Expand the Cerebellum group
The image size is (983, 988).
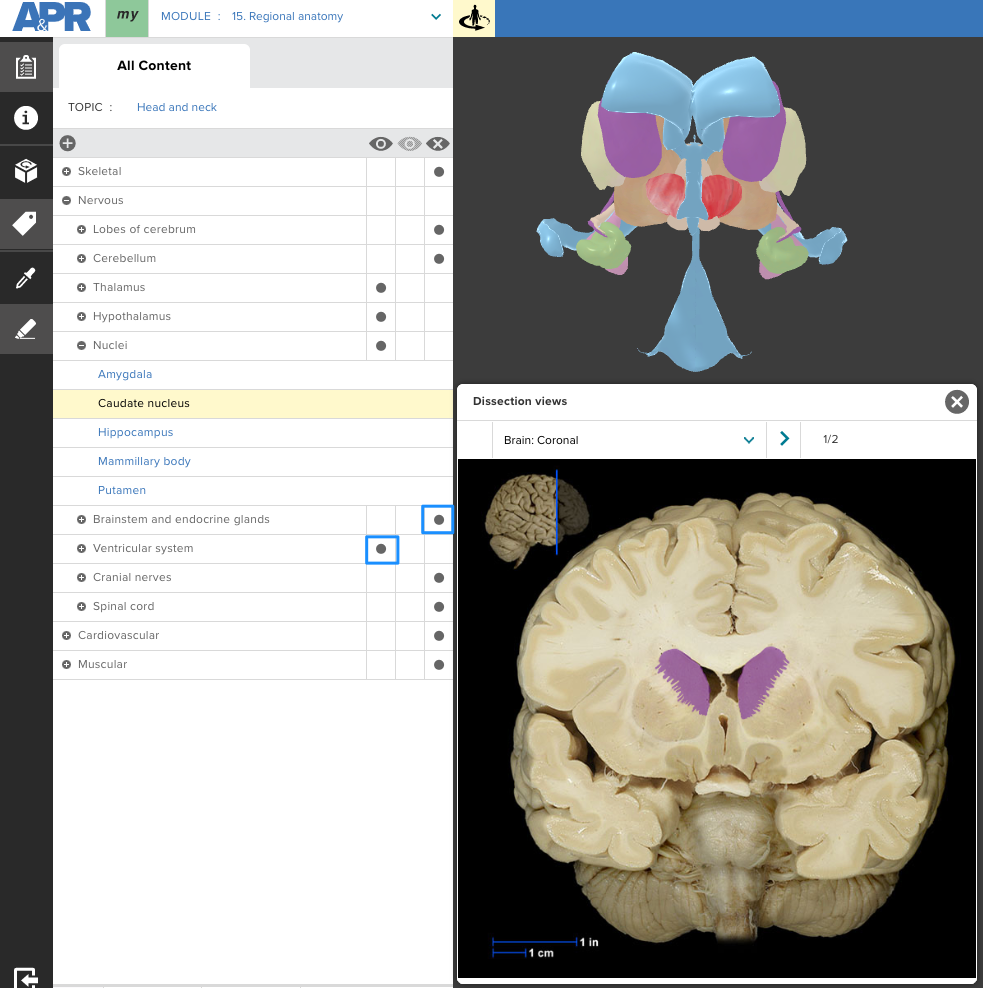click(x=81, y=258)
